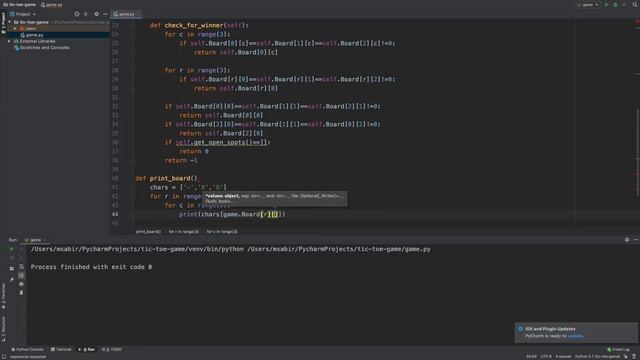Open the Terminal tool window tab
Screen dimensions: 640x360
click(x=61, y=349)
